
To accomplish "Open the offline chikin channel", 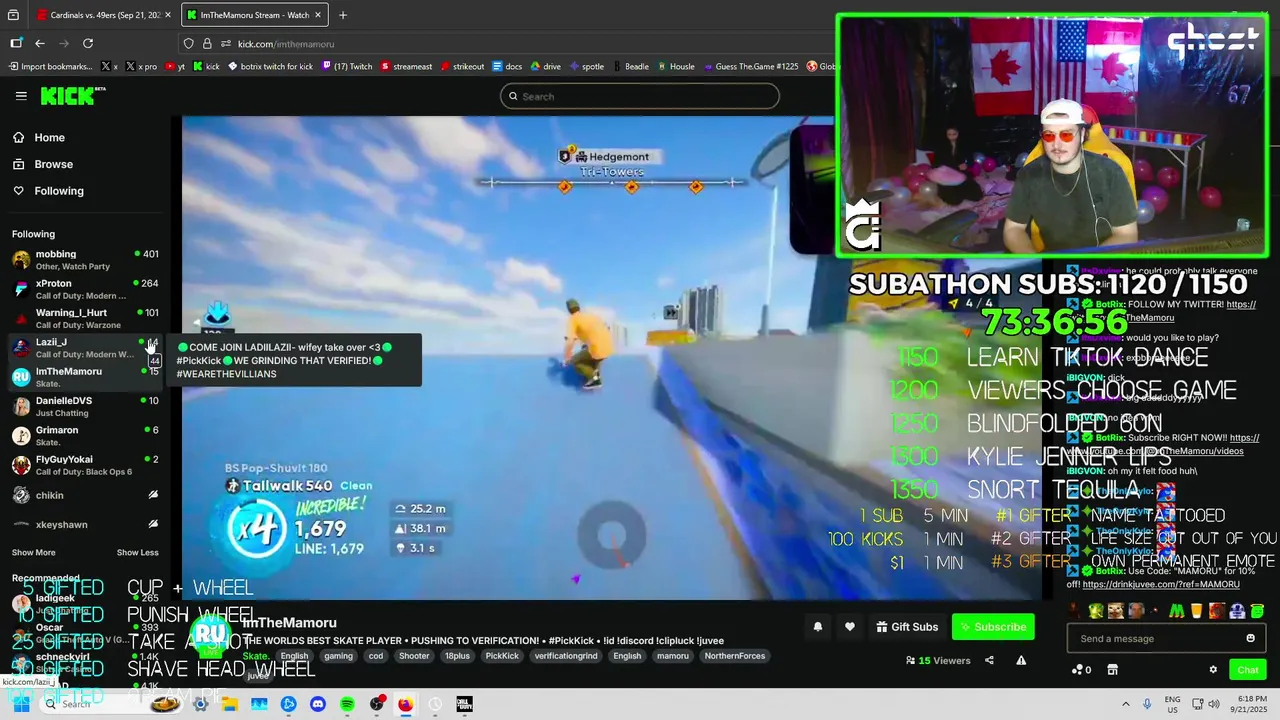I will [85, 495].
